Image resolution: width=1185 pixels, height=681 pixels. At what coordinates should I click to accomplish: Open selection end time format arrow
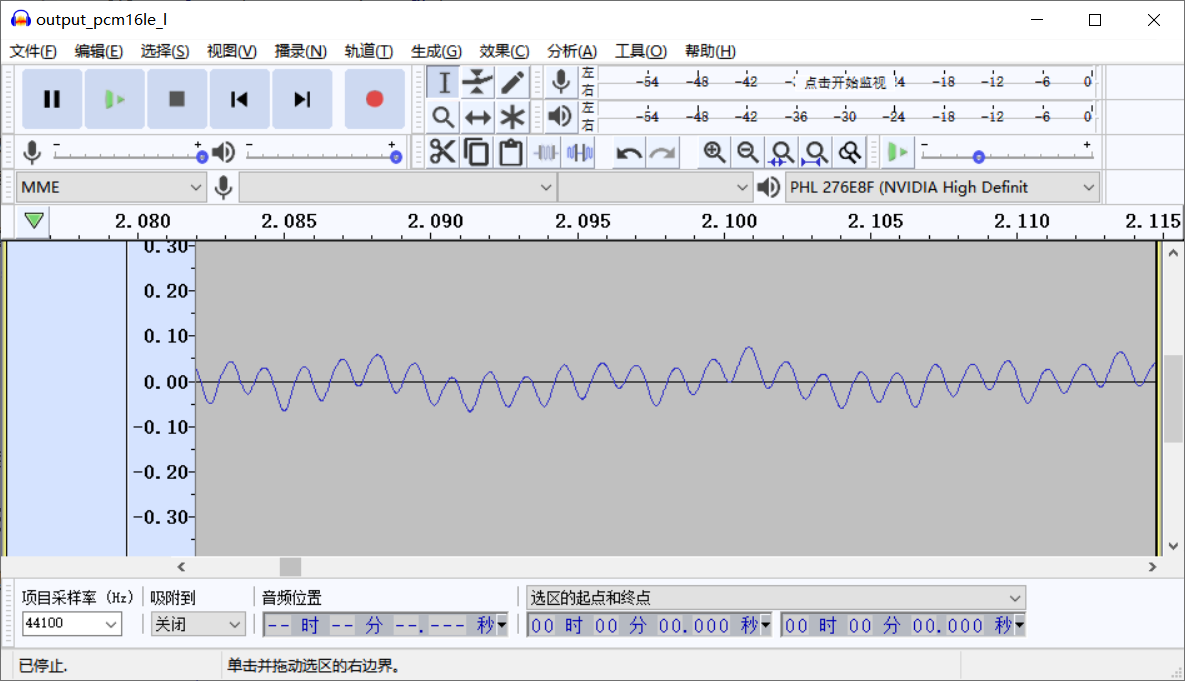coord(1019,625)
